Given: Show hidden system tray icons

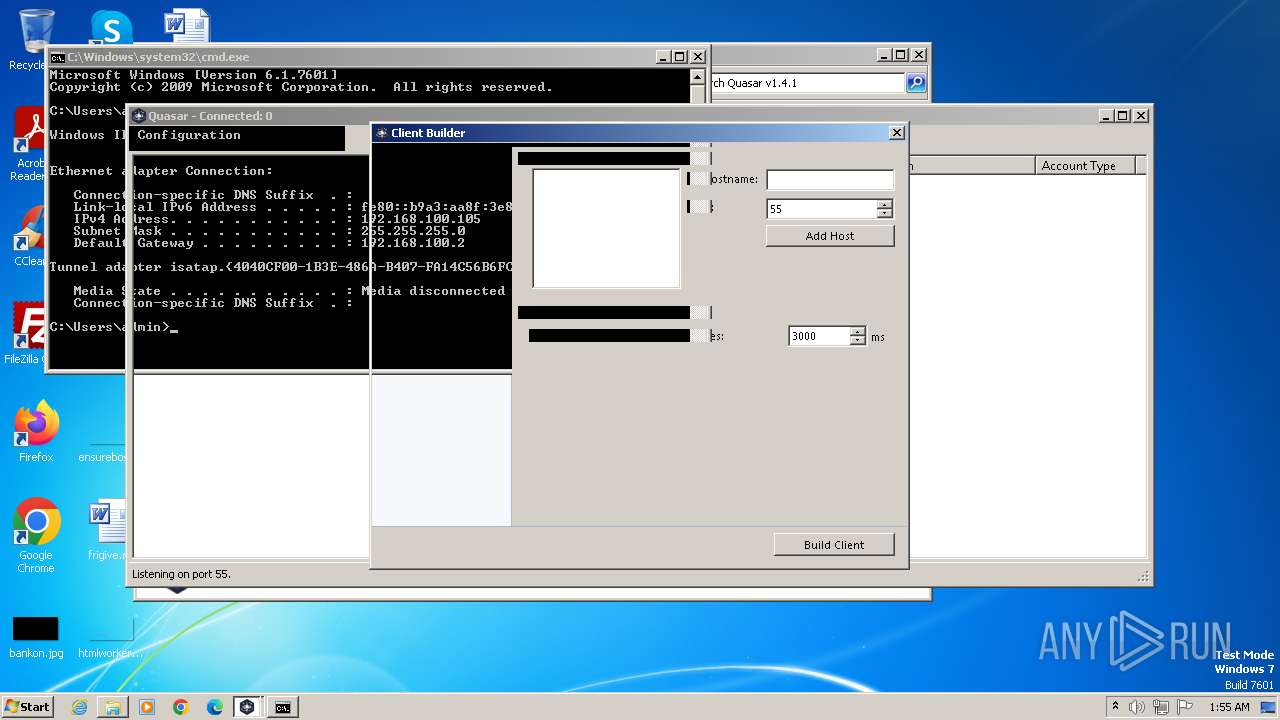Looking at the screenshot, I should pyautogui.click(x=1115, y=707).
